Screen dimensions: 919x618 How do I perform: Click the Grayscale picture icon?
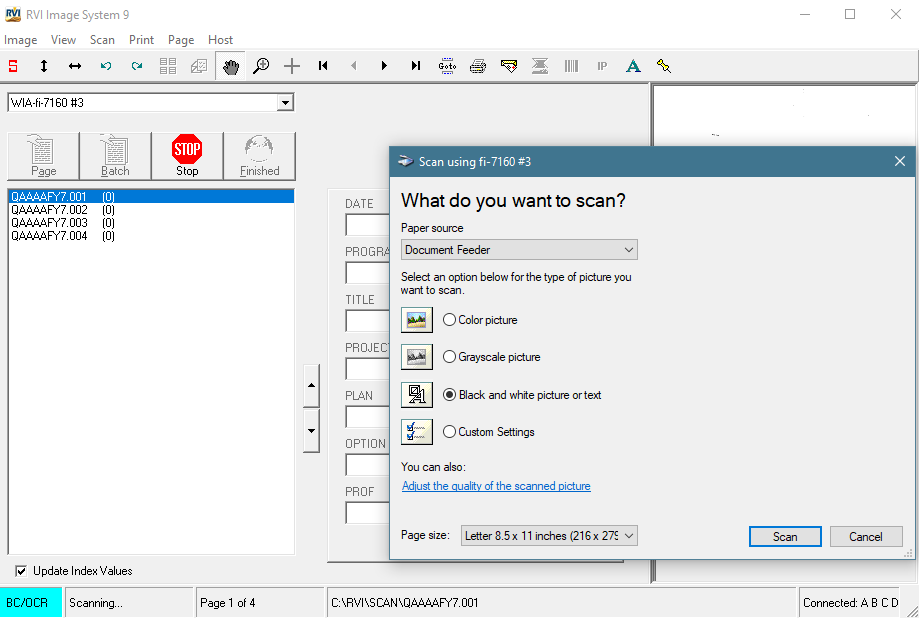[417, 356]
